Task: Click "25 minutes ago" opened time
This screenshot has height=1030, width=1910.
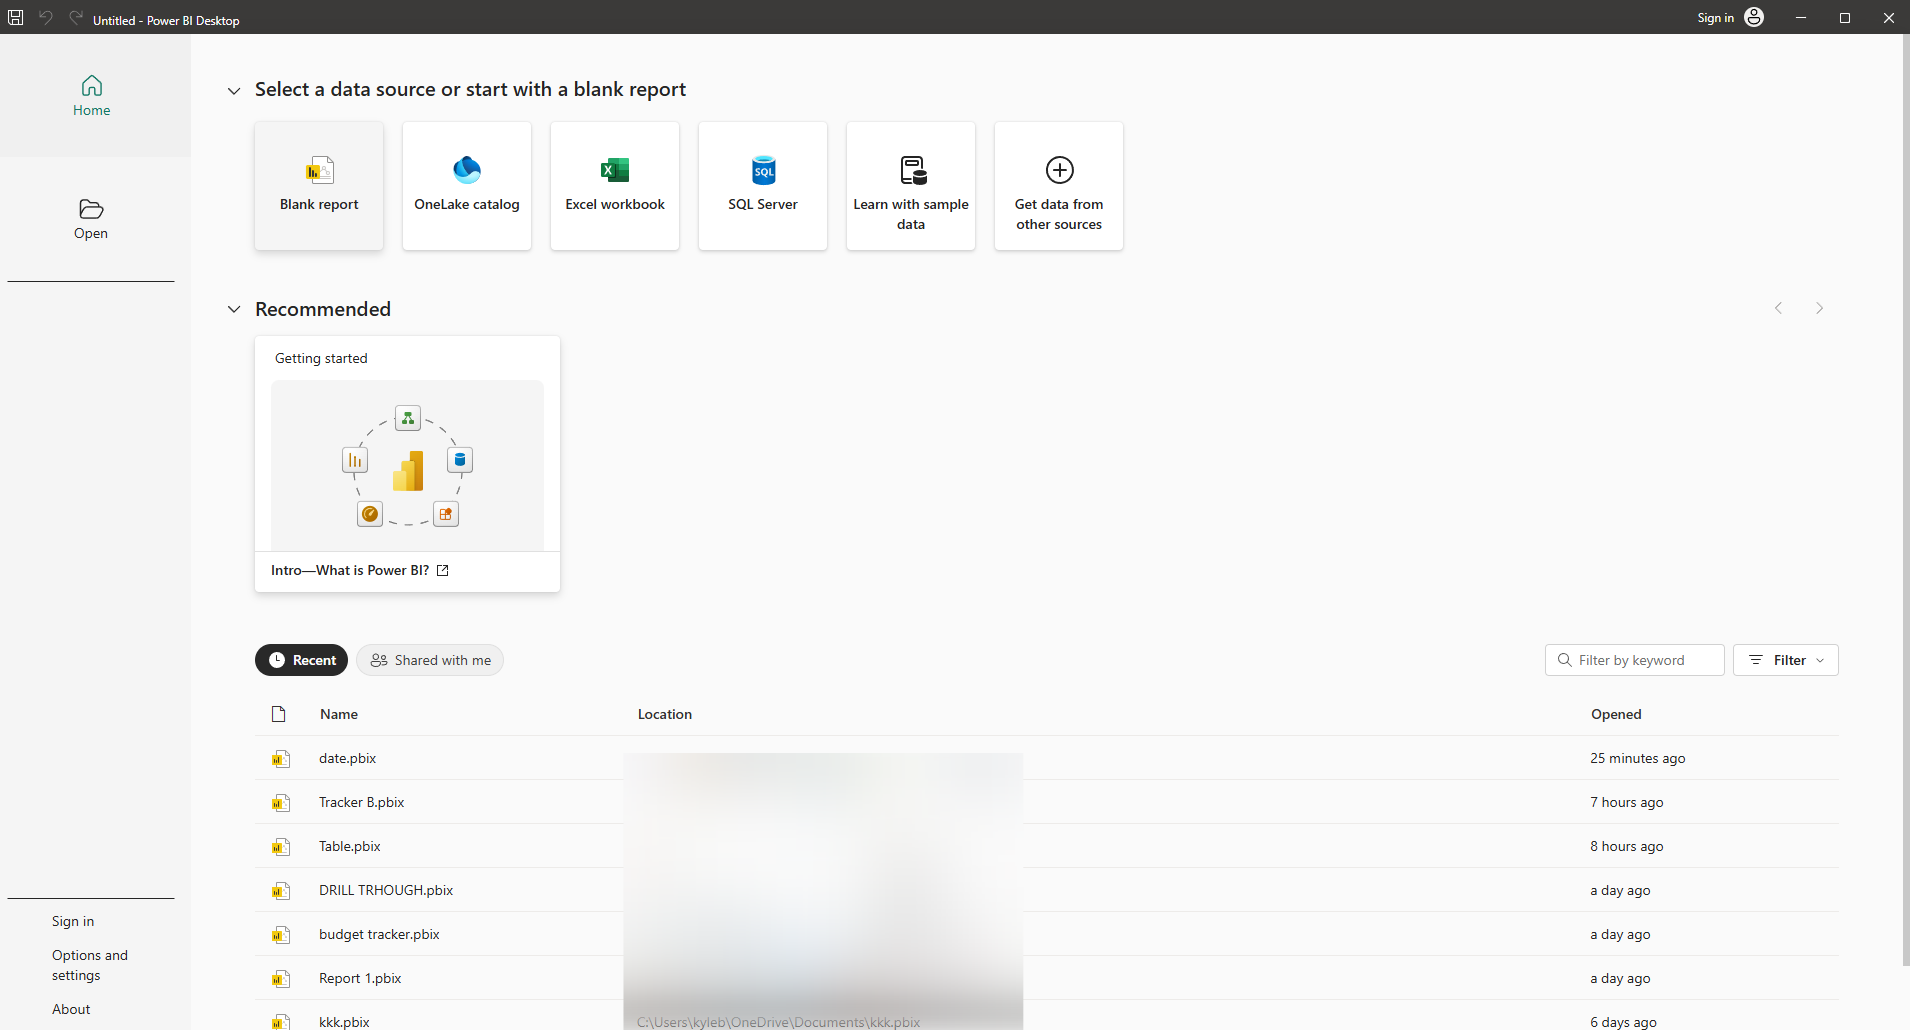Action: (x=1638, y=758)
